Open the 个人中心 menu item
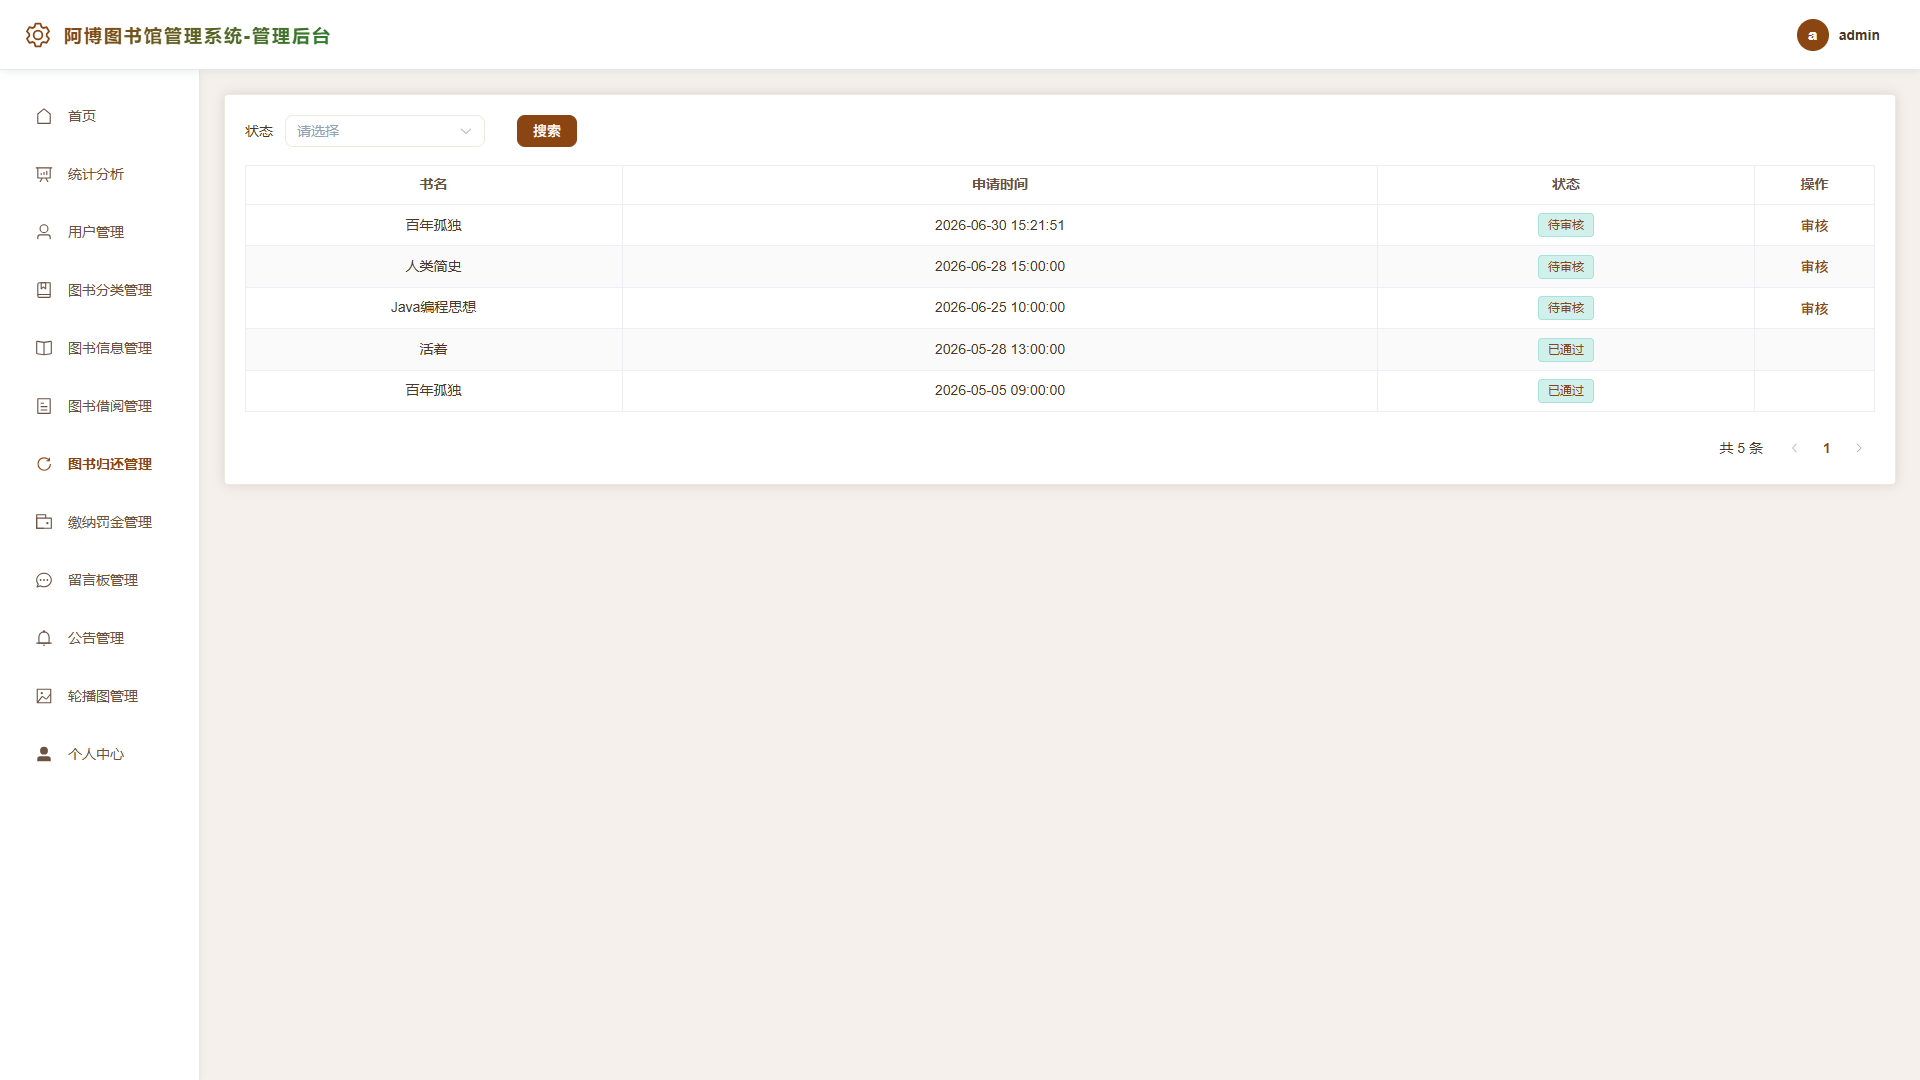1920x1080 pixels. coord(100,754)
